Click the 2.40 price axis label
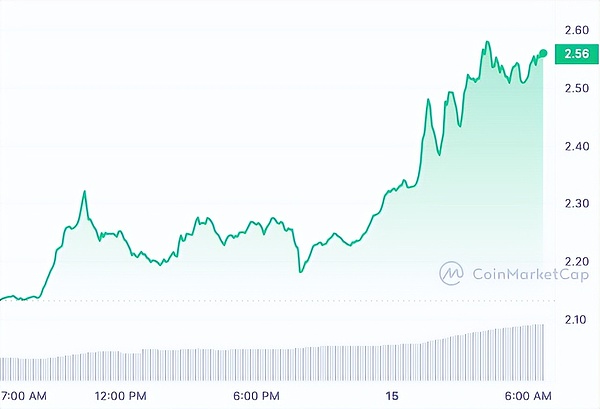 (574, 146)
